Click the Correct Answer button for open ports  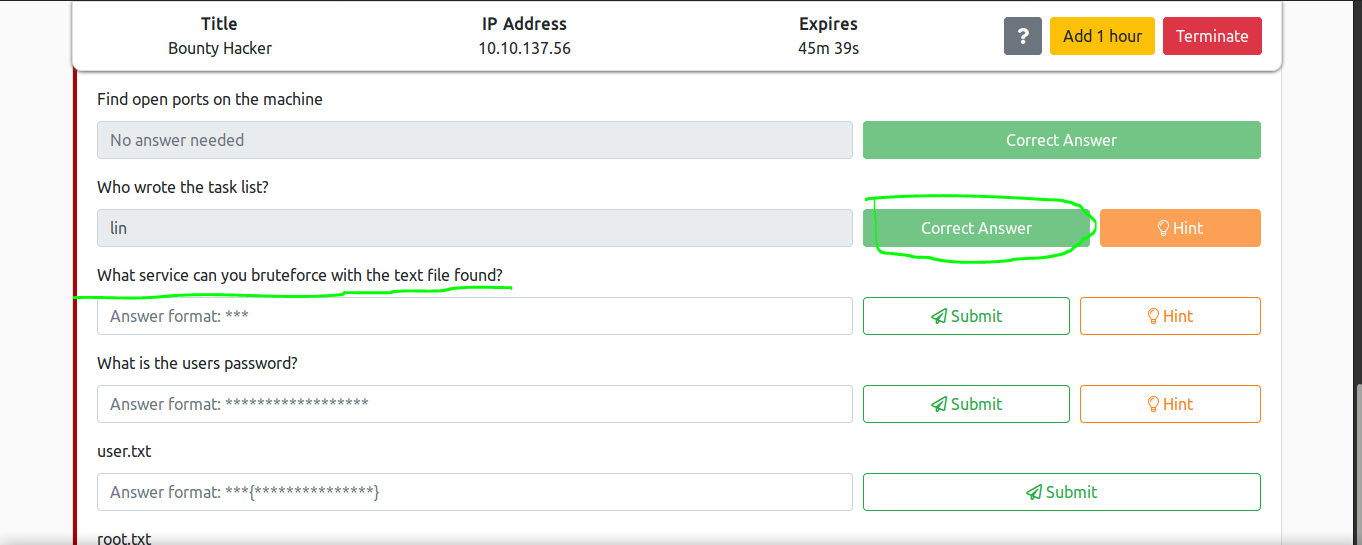click(1061, 140)
